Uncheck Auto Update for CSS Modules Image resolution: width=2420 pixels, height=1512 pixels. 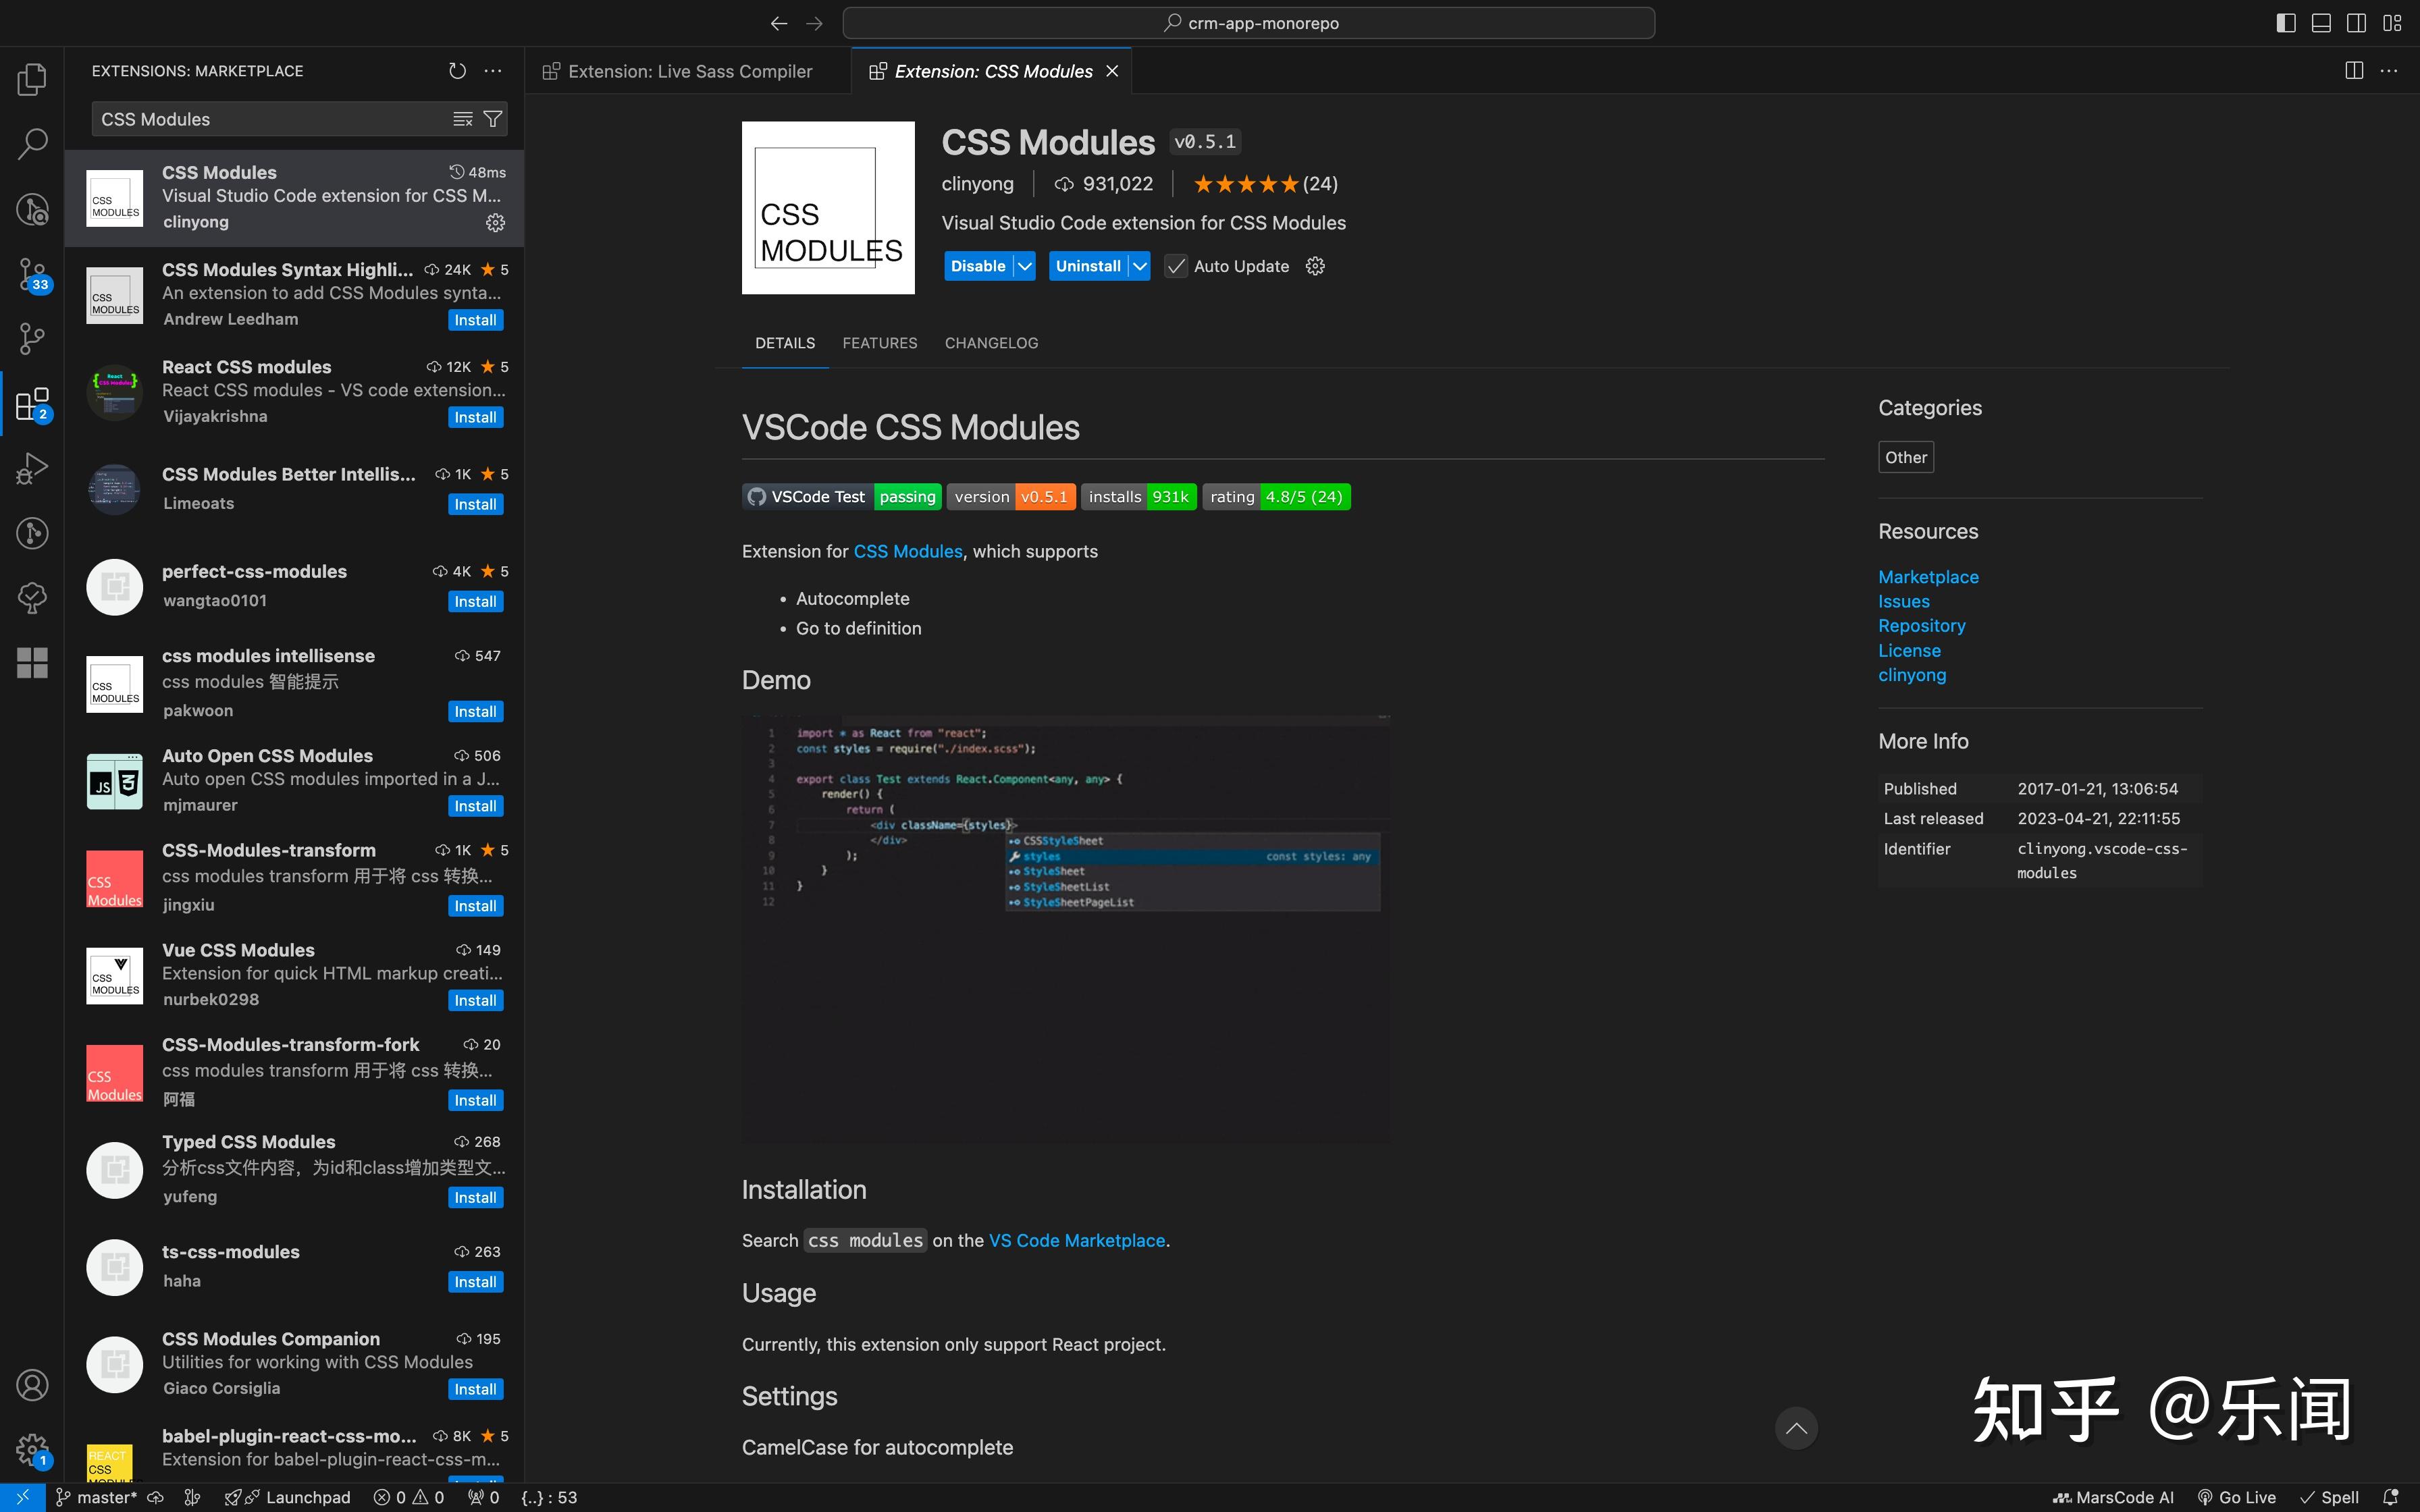1175,266
